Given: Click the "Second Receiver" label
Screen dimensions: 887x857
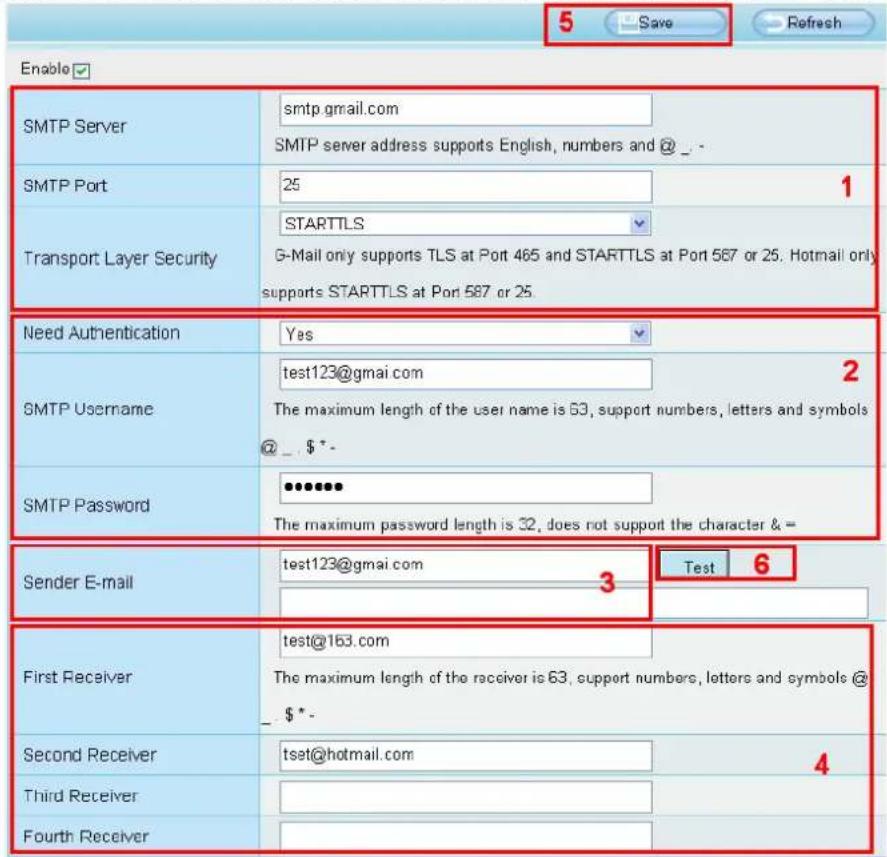Looking at the screenshot, I should click(89, 755).
